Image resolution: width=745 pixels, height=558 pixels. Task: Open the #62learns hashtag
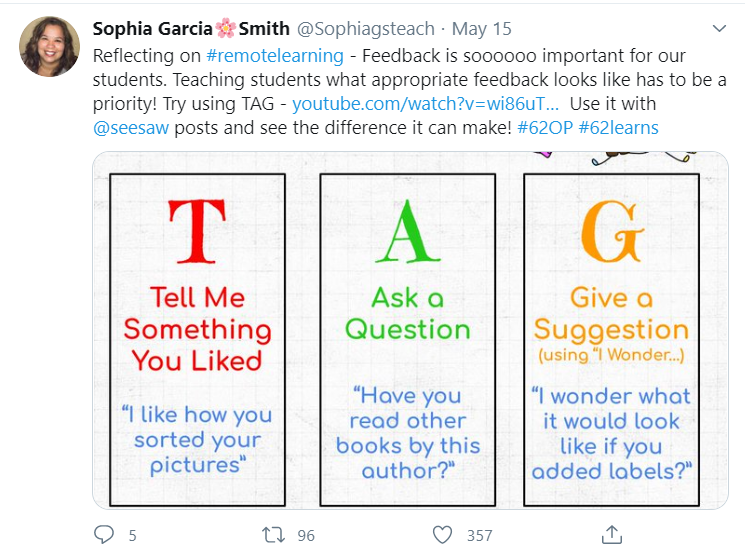pos(619,128)
